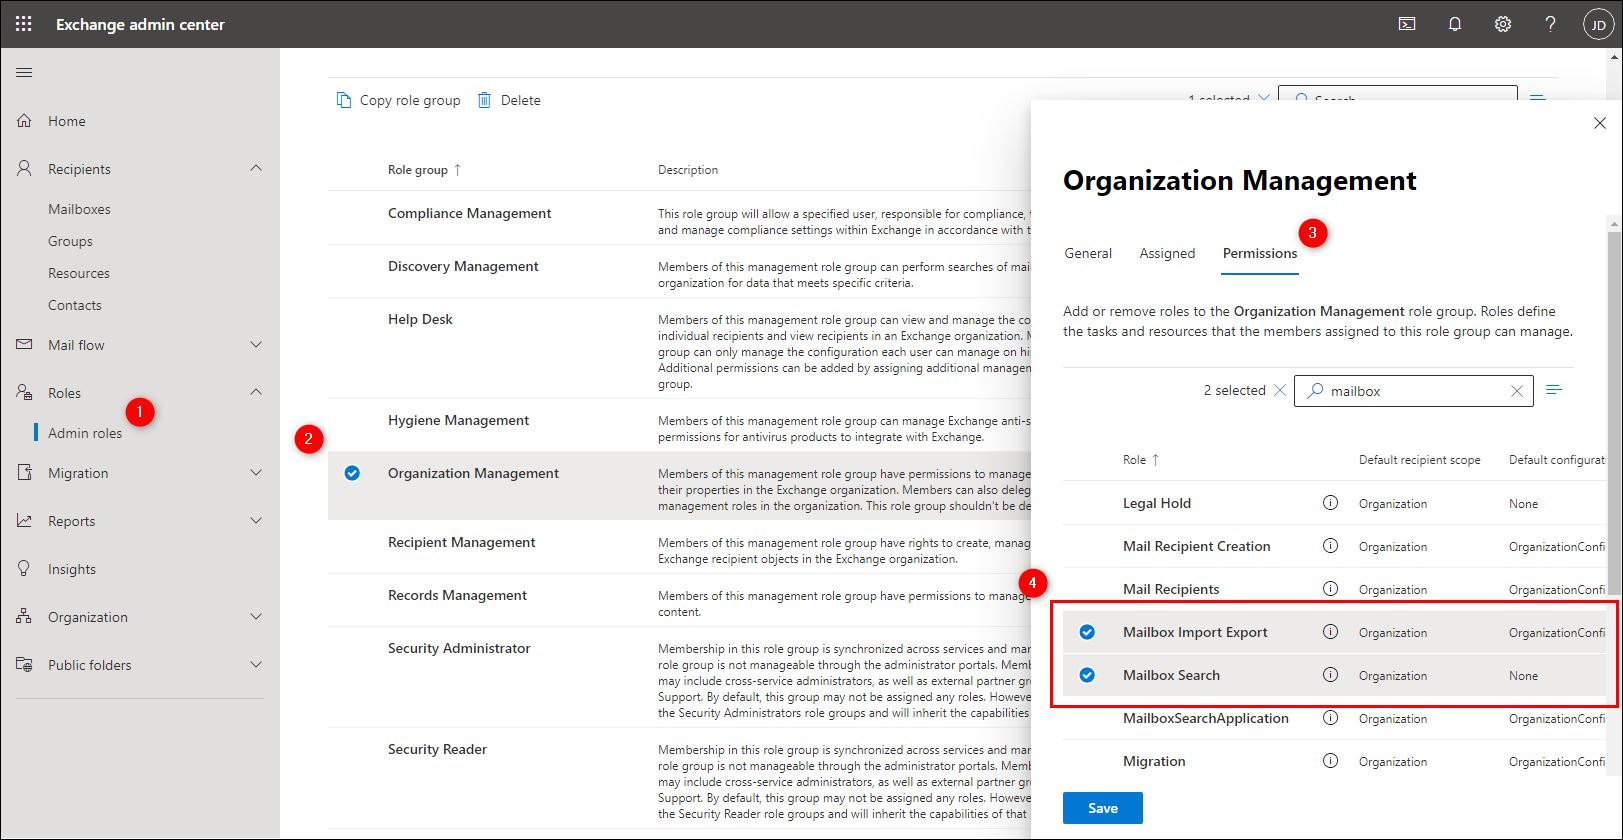Click the Insights lightbulb icon
Screen dimensions: 1623x840
click(24, 568)
